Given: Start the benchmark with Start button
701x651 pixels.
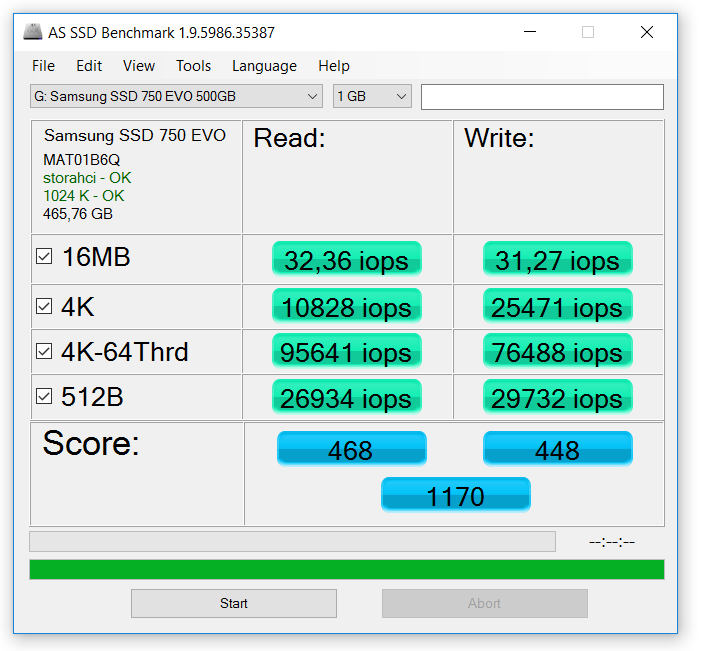Looking at the screenshot, I should 234,603.
